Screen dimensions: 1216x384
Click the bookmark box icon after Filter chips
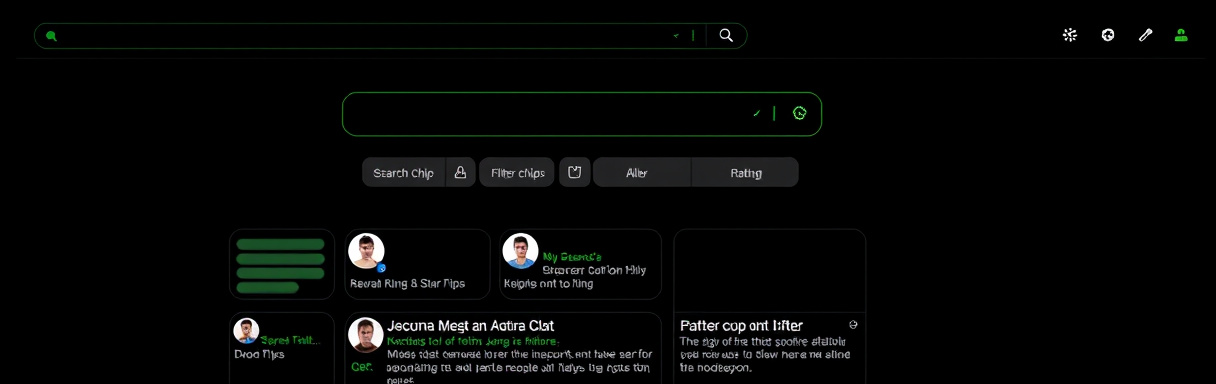(574, 172)
